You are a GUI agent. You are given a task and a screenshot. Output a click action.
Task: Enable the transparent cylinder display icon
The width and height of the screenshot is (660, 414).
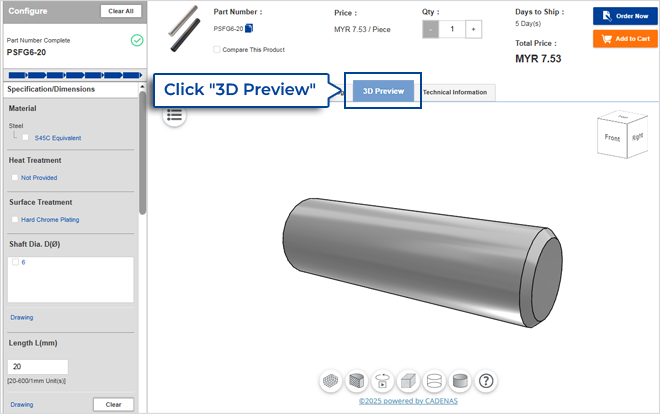[435, 381]
